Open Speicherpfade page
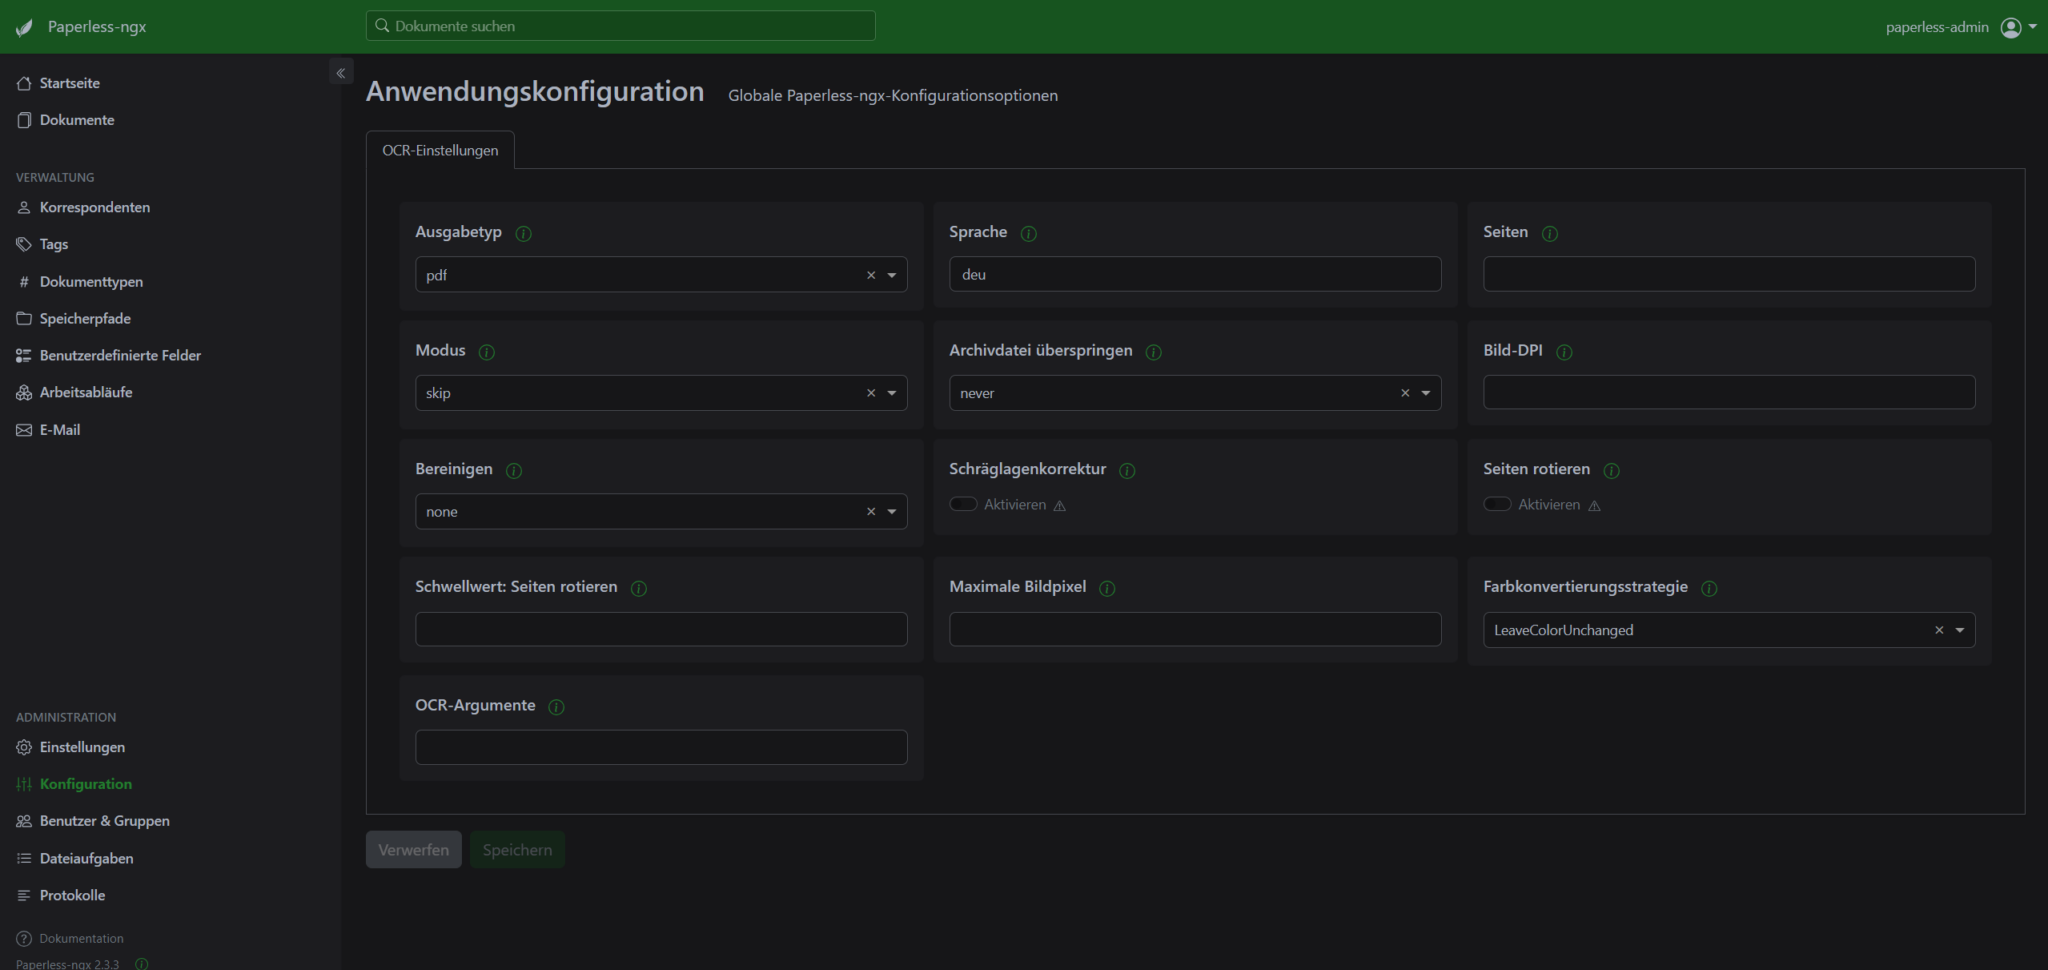Viewport: 2048px width, 970px height. click(x=74, y=319)
